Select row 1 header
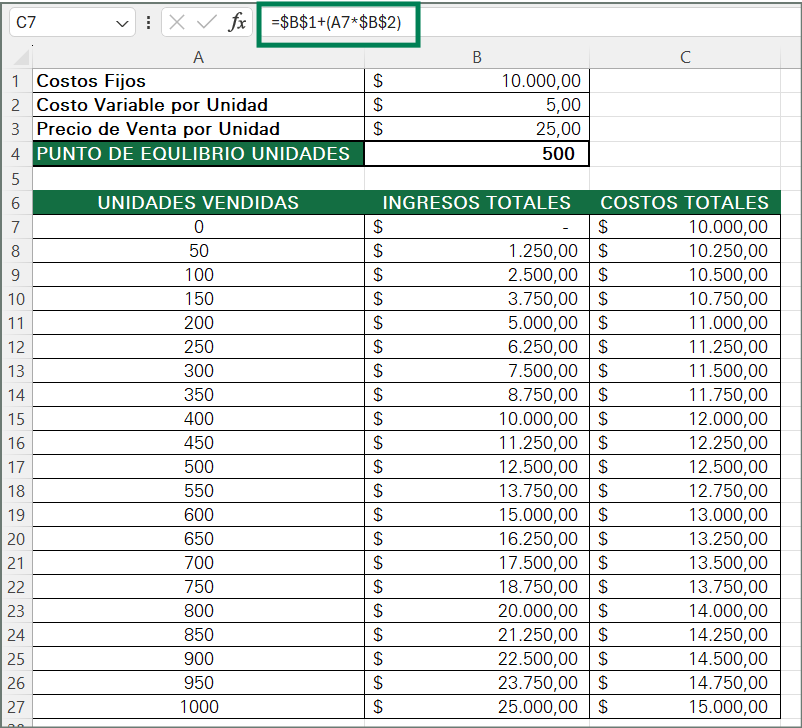This screenshot has width=802, height=728. click(16, 81)
